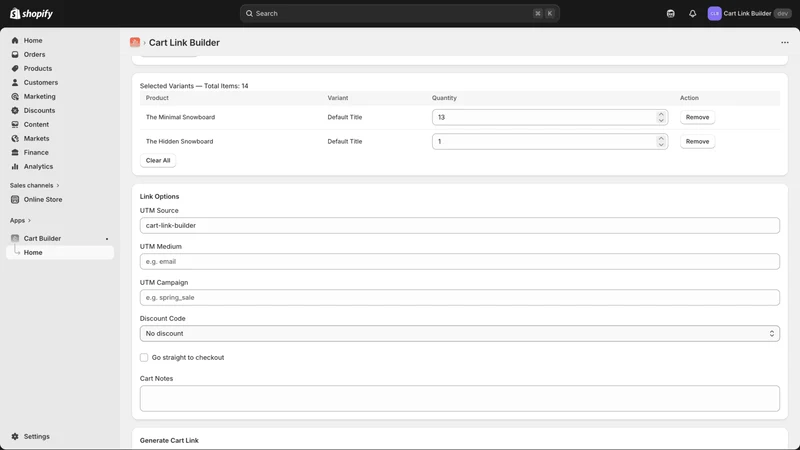The width and height of the screenshot is (800, 450).
Task: Click The Hidden Snowboard product name
Action: pyautogui.click(x=179, y=141)
